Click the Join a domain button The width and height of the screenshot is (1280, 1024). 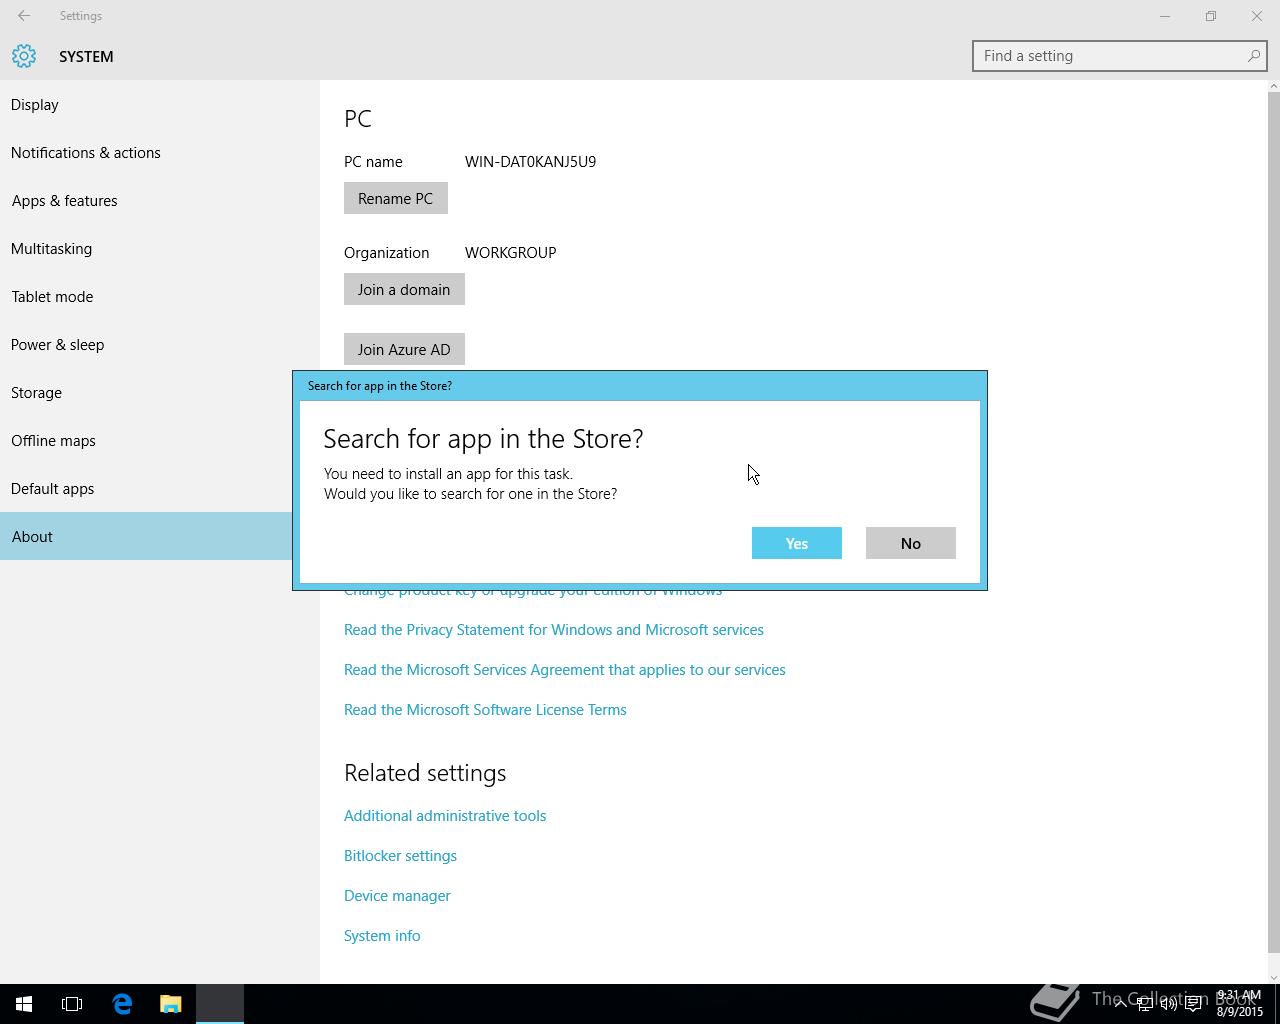pyautogui.click(x=404, y=289)
